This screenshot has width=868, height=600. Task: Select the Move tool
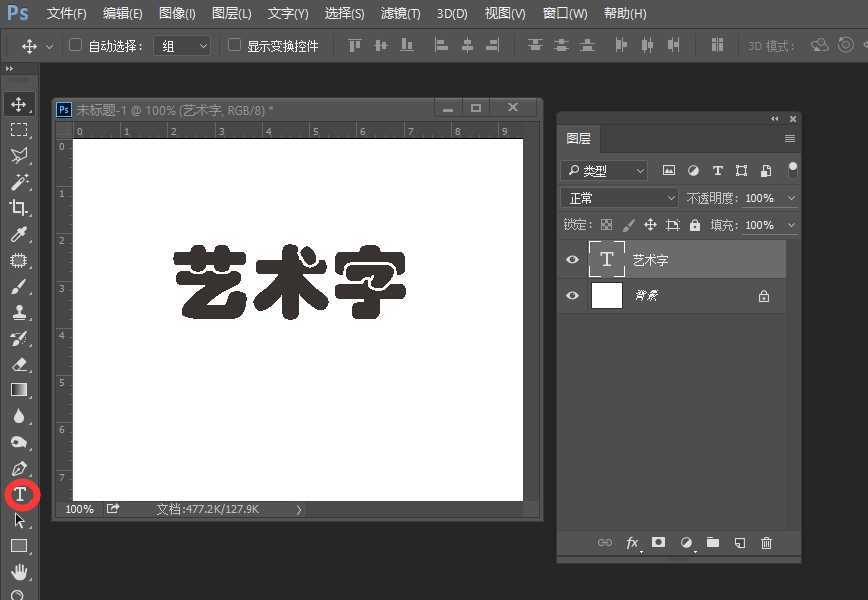[21, 103]
